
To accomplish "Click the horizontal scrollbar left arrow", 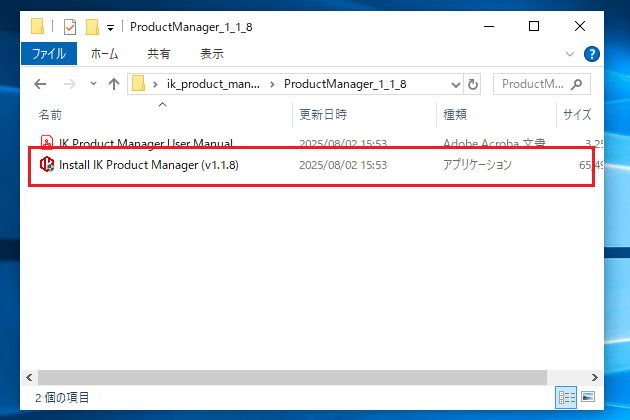I will click(x=29, y=377).
